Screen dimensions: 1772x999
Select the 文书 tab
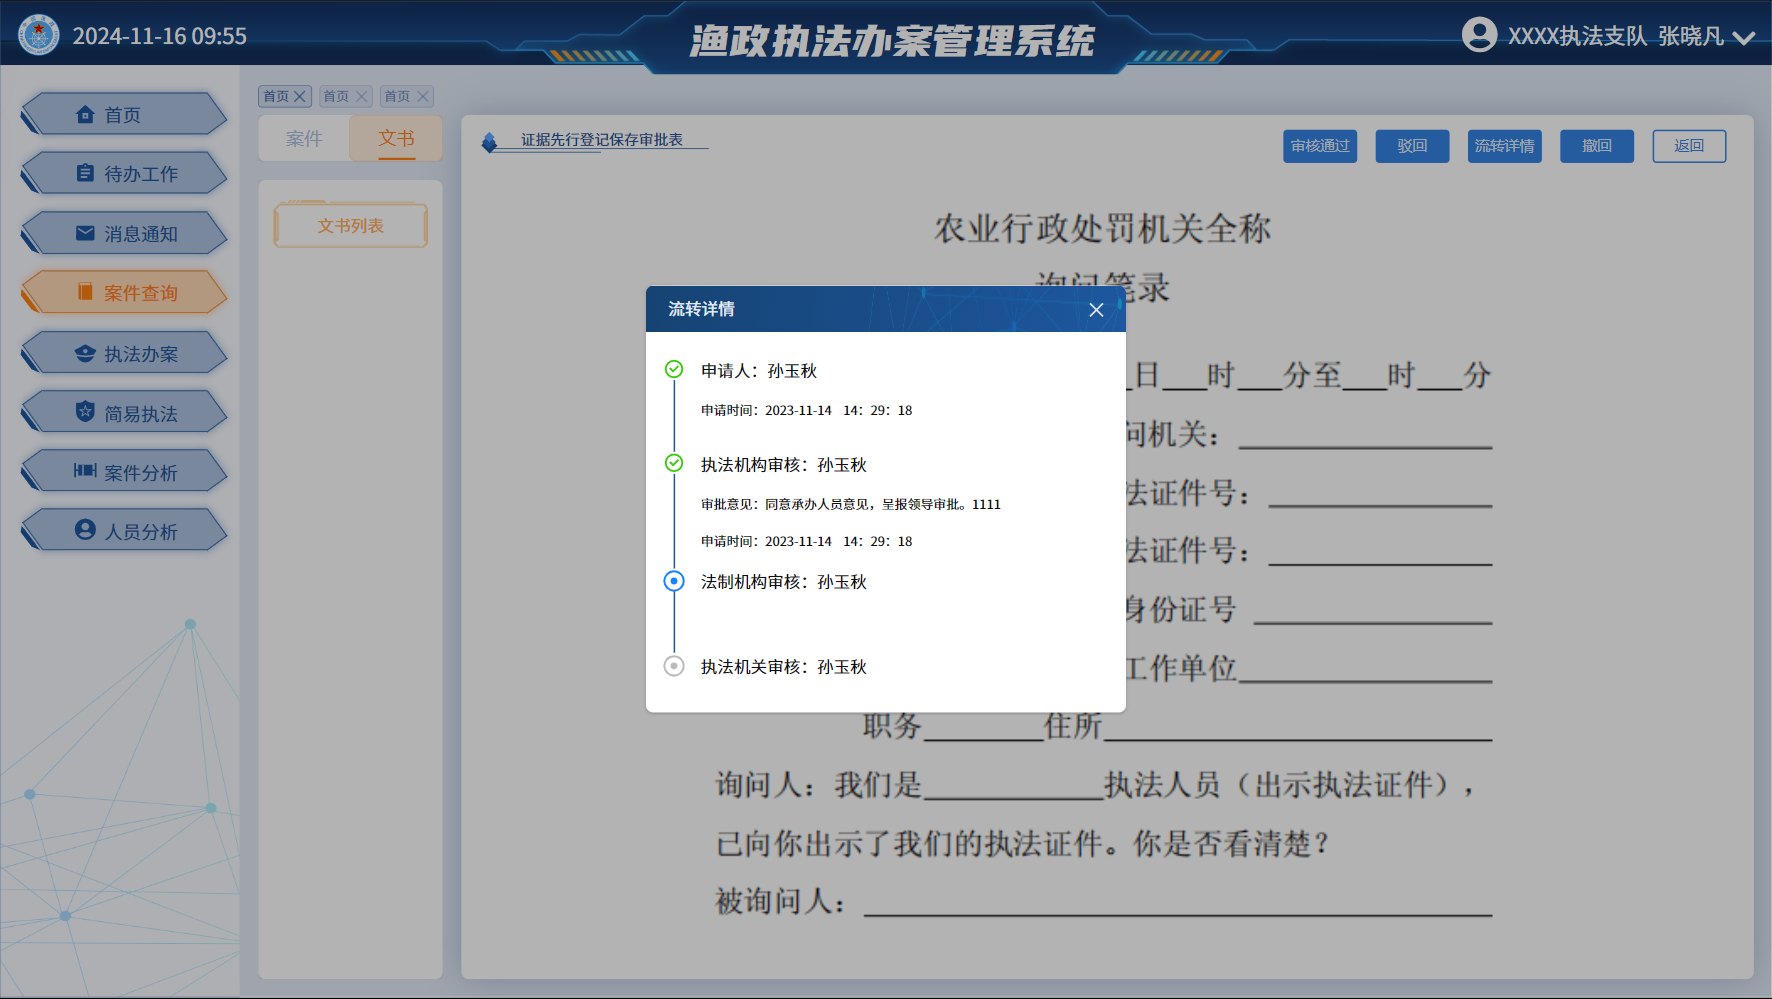pos(396,139)
